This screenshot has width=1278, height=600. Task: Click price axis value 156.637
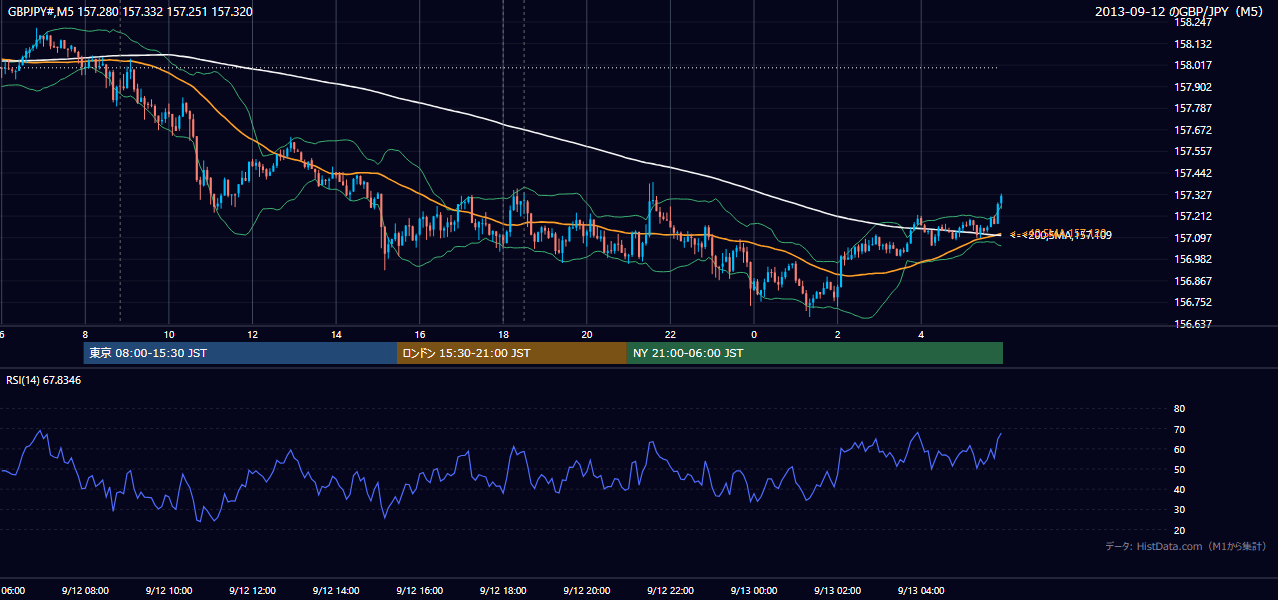click(1194, 324)
